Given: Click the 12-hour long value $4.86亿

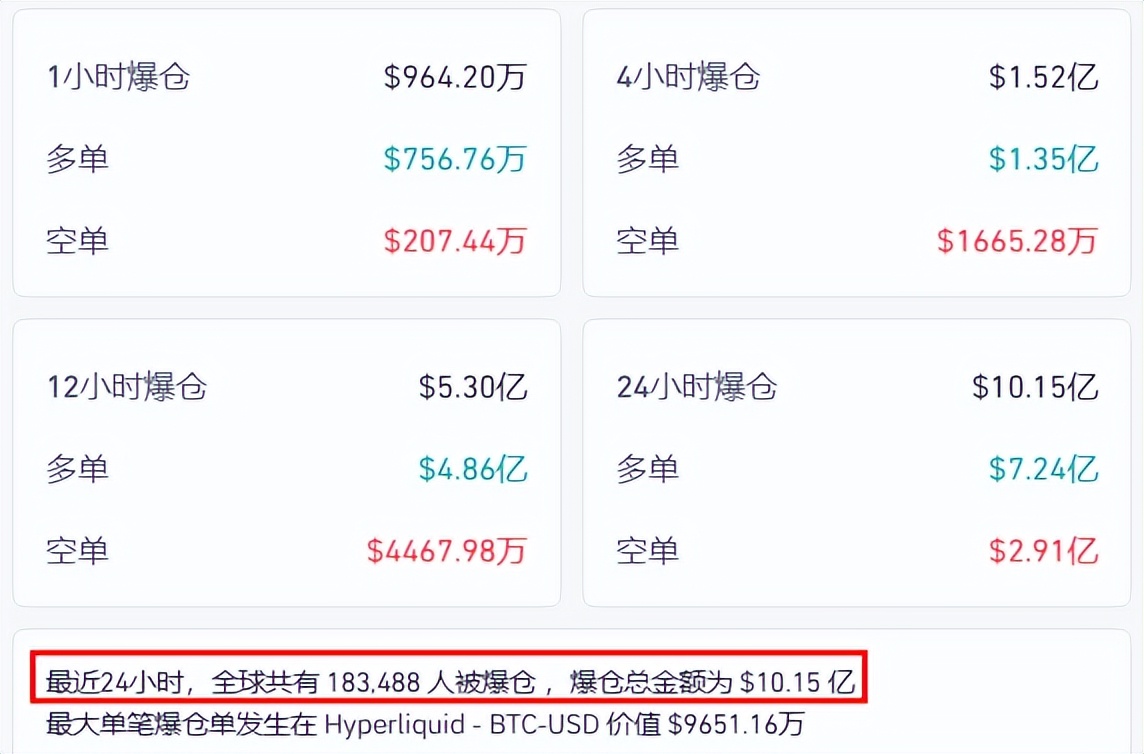Looking at the screenshot, I should (473, 468).
